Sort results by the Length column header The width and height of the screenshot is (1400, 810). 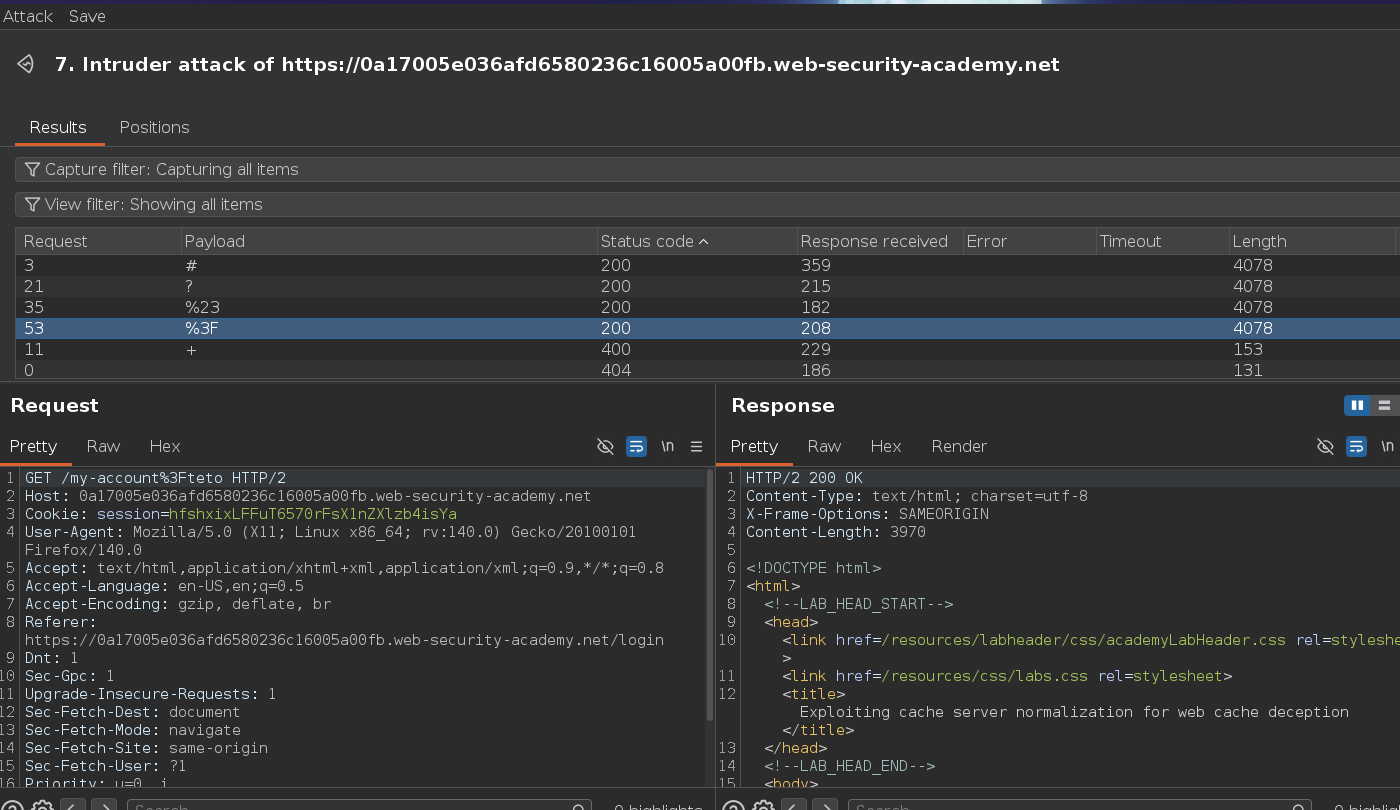pyautogui.click(x=1312, y=241)
